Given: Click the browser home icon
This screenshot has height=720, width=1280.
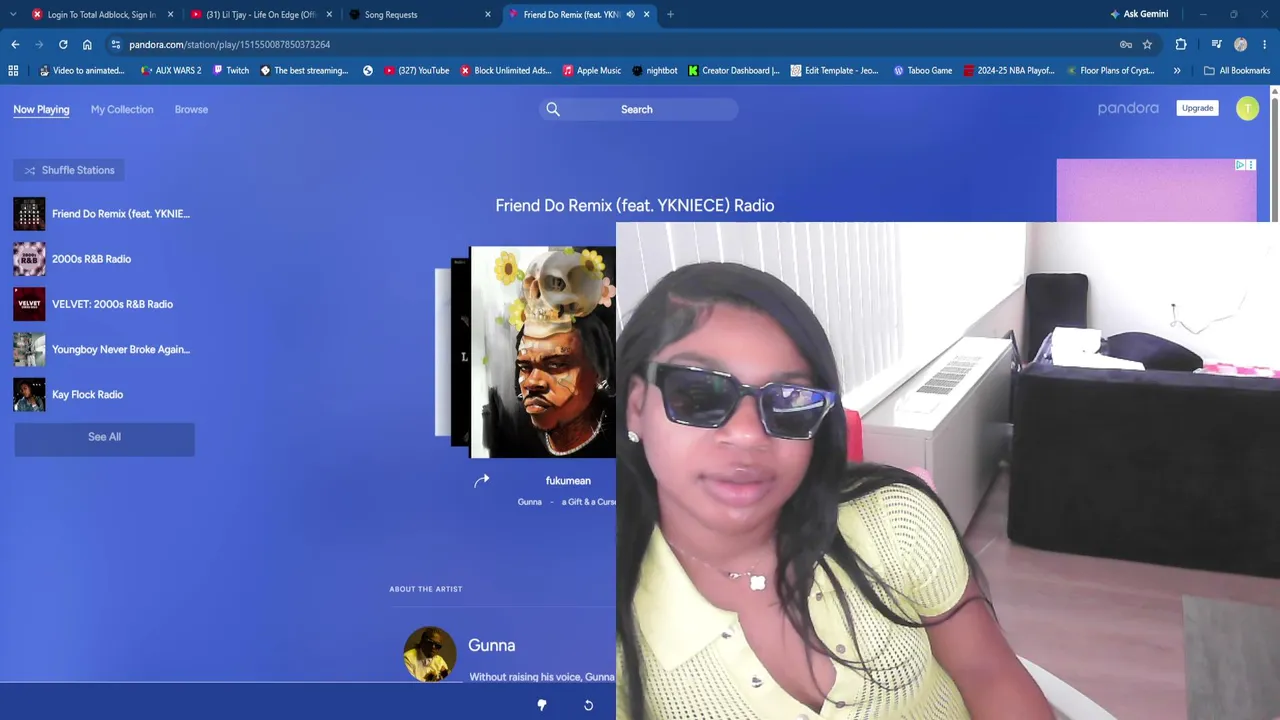Looking at the screenshot, I should 87,44.
